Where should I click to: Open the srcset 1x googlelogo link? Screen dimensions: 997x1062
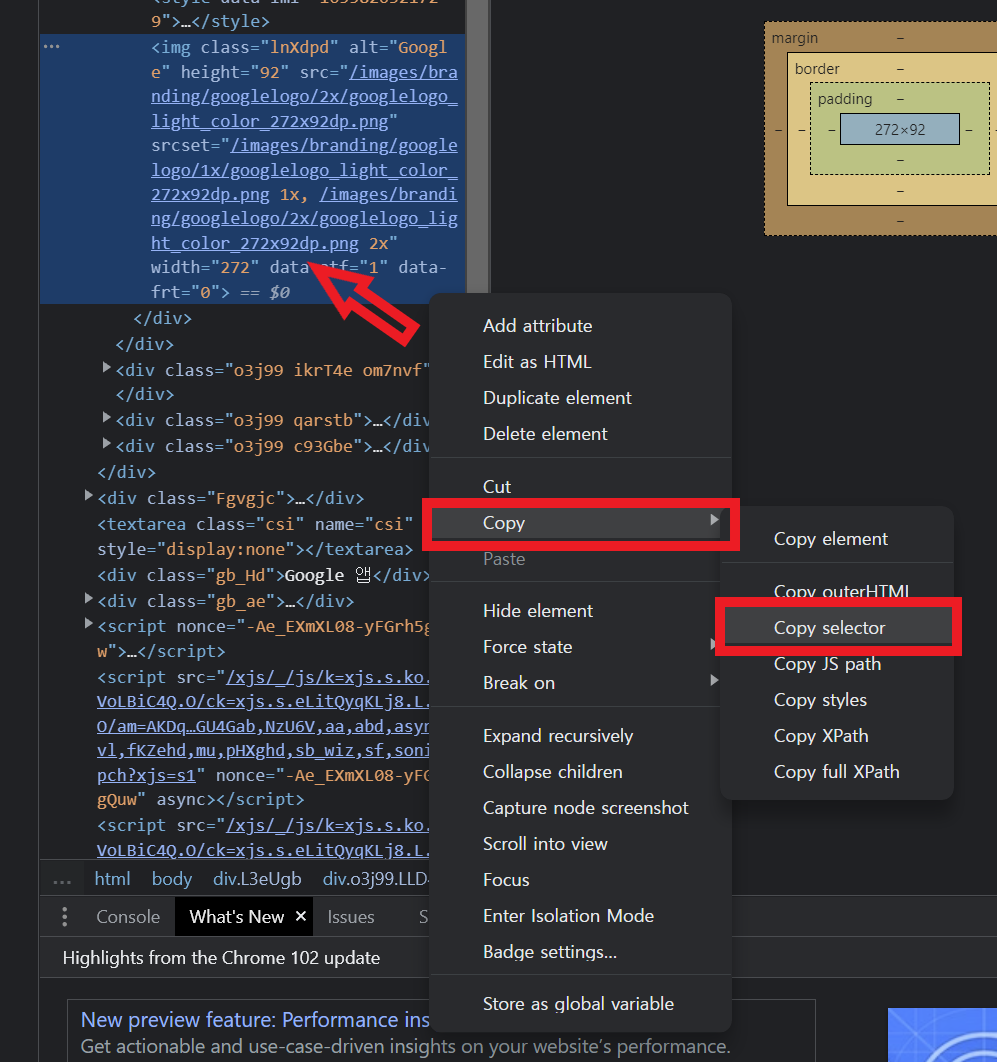304,170
